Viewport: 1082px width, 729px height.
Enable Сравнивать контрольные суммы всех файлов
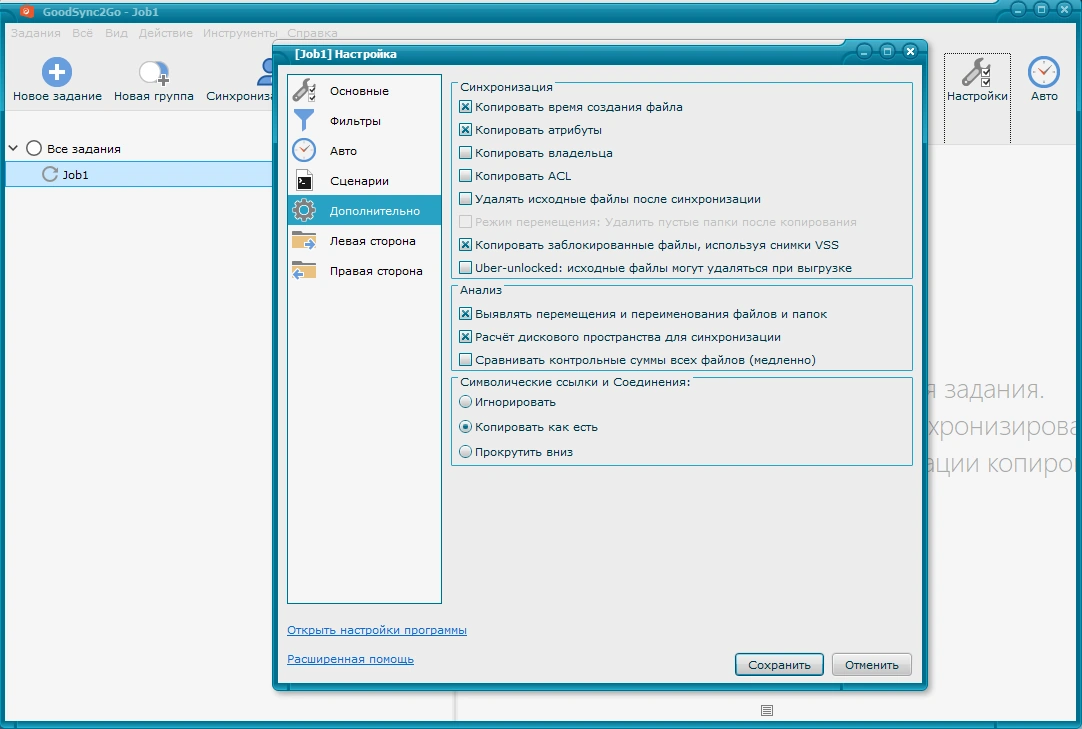(465, 360)
